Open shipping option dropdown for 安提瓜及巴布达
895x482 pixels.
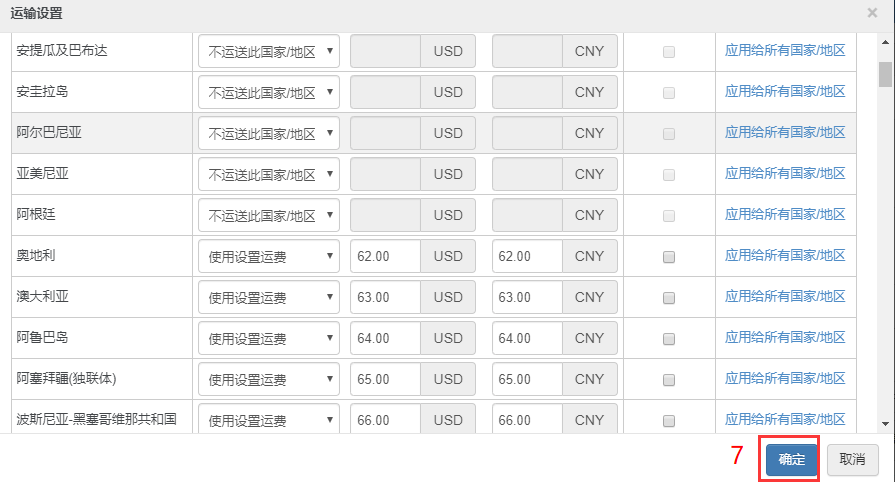(269, 51)
